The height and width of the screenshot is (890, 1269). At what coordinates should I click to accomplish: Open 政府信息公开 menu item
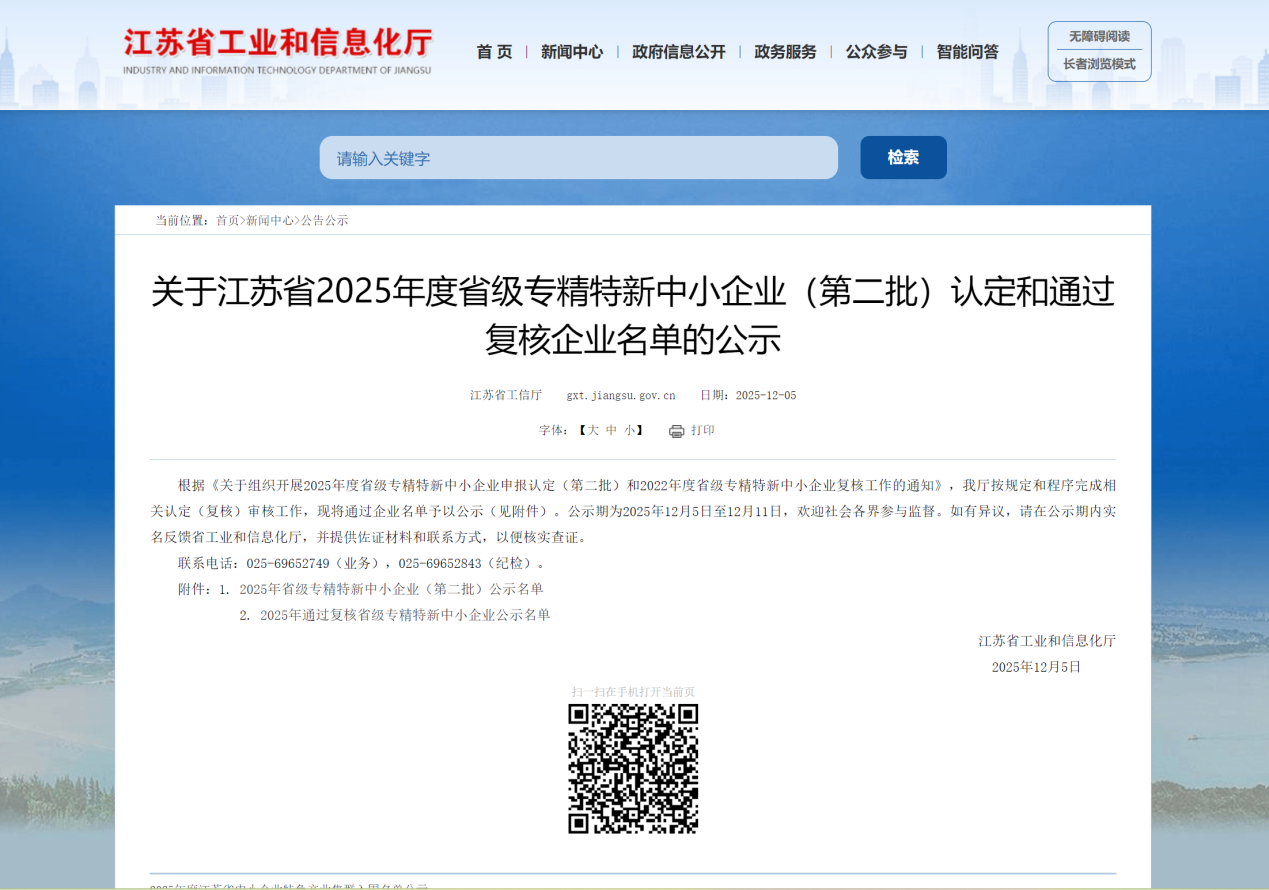[x=679, y=52]
